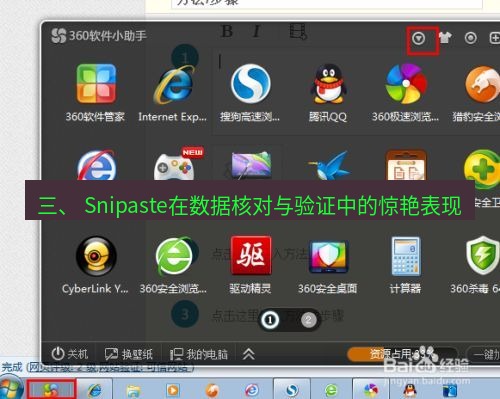Open the 360软件管家 app icon
The image size is (500, 399).
pos(96,83)
